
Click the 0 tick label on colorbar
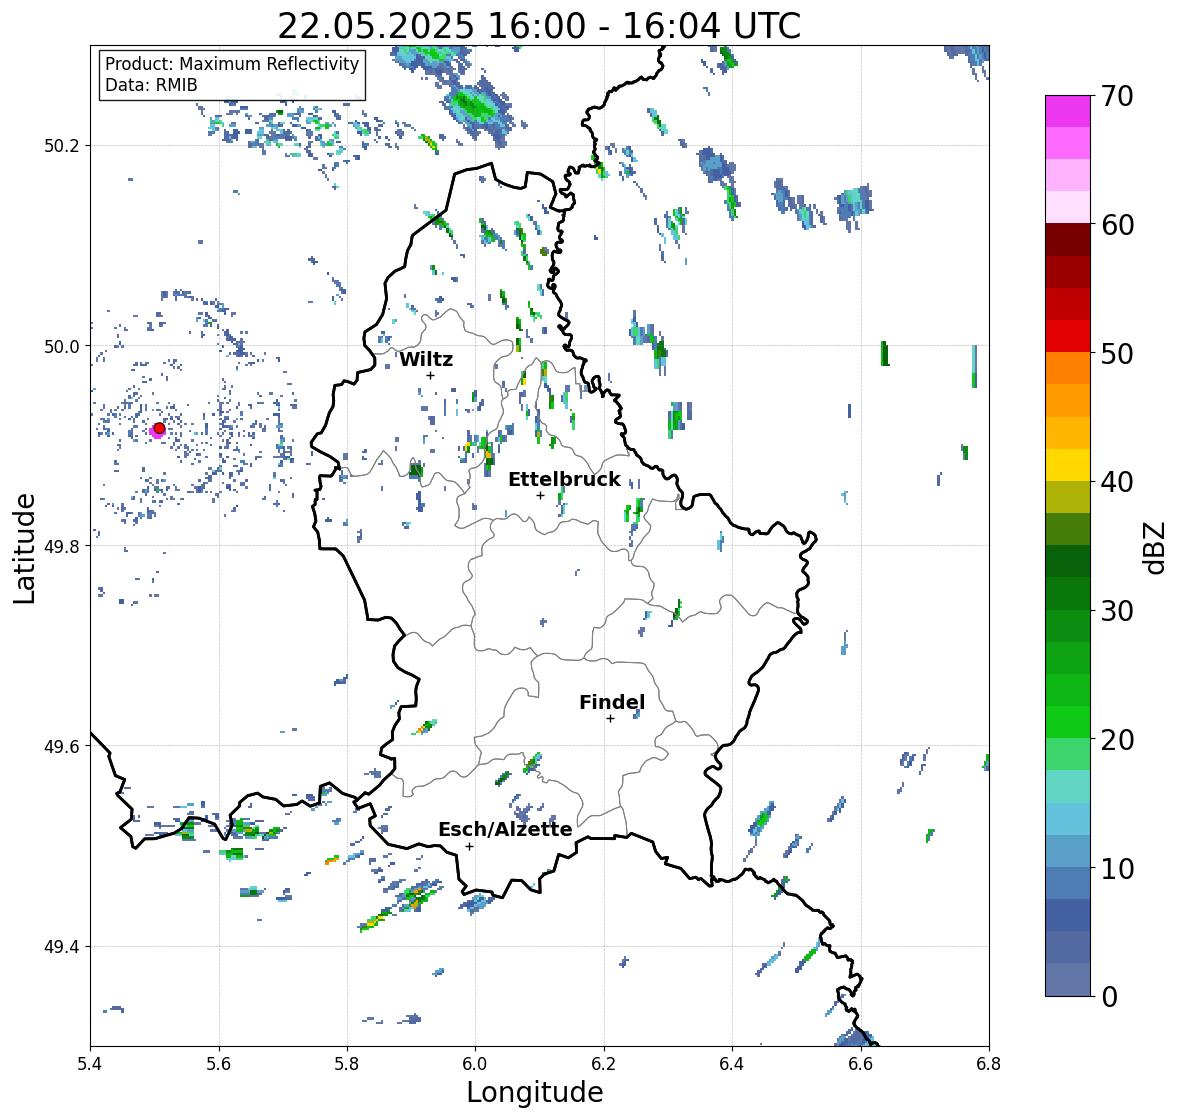(1109, 997)
